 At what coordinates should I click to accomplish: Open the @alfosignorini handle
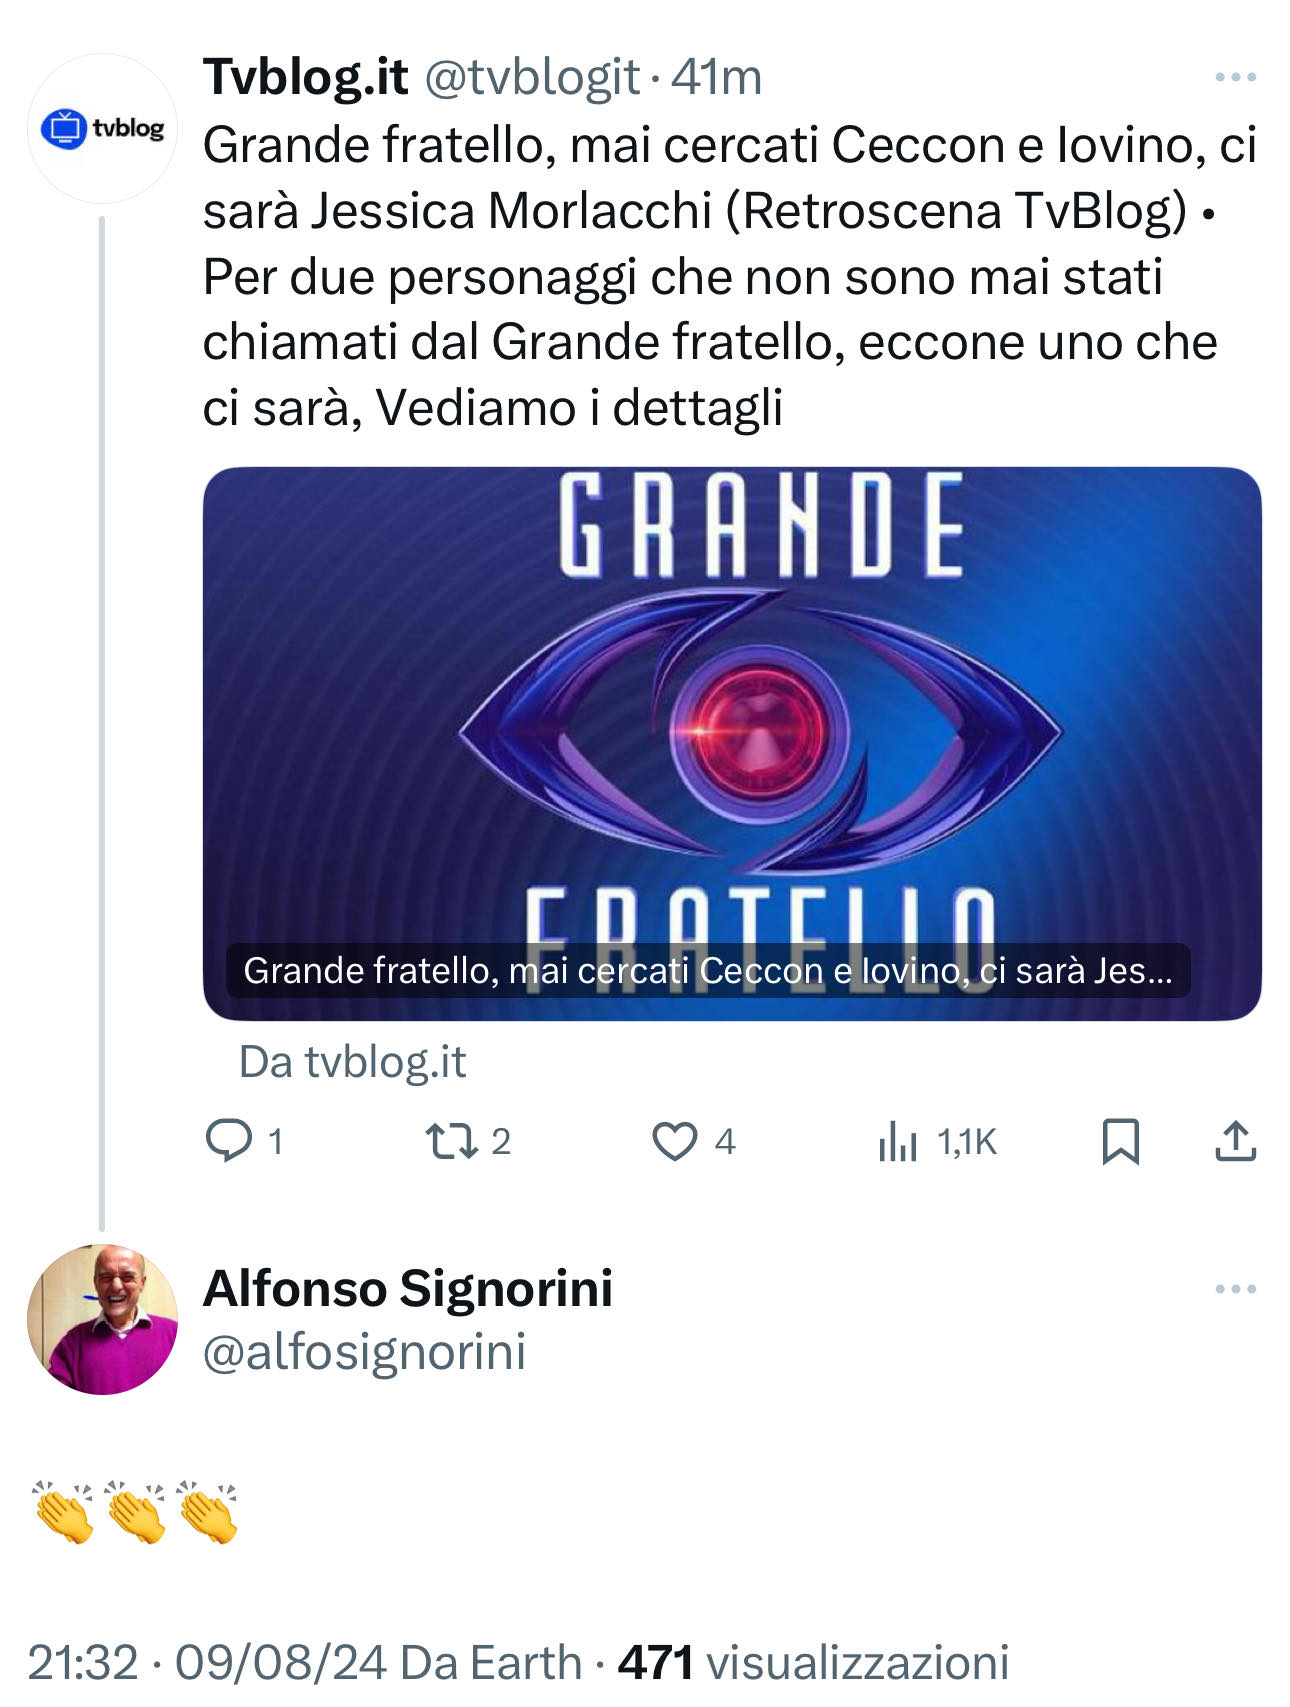(364, 1352)
